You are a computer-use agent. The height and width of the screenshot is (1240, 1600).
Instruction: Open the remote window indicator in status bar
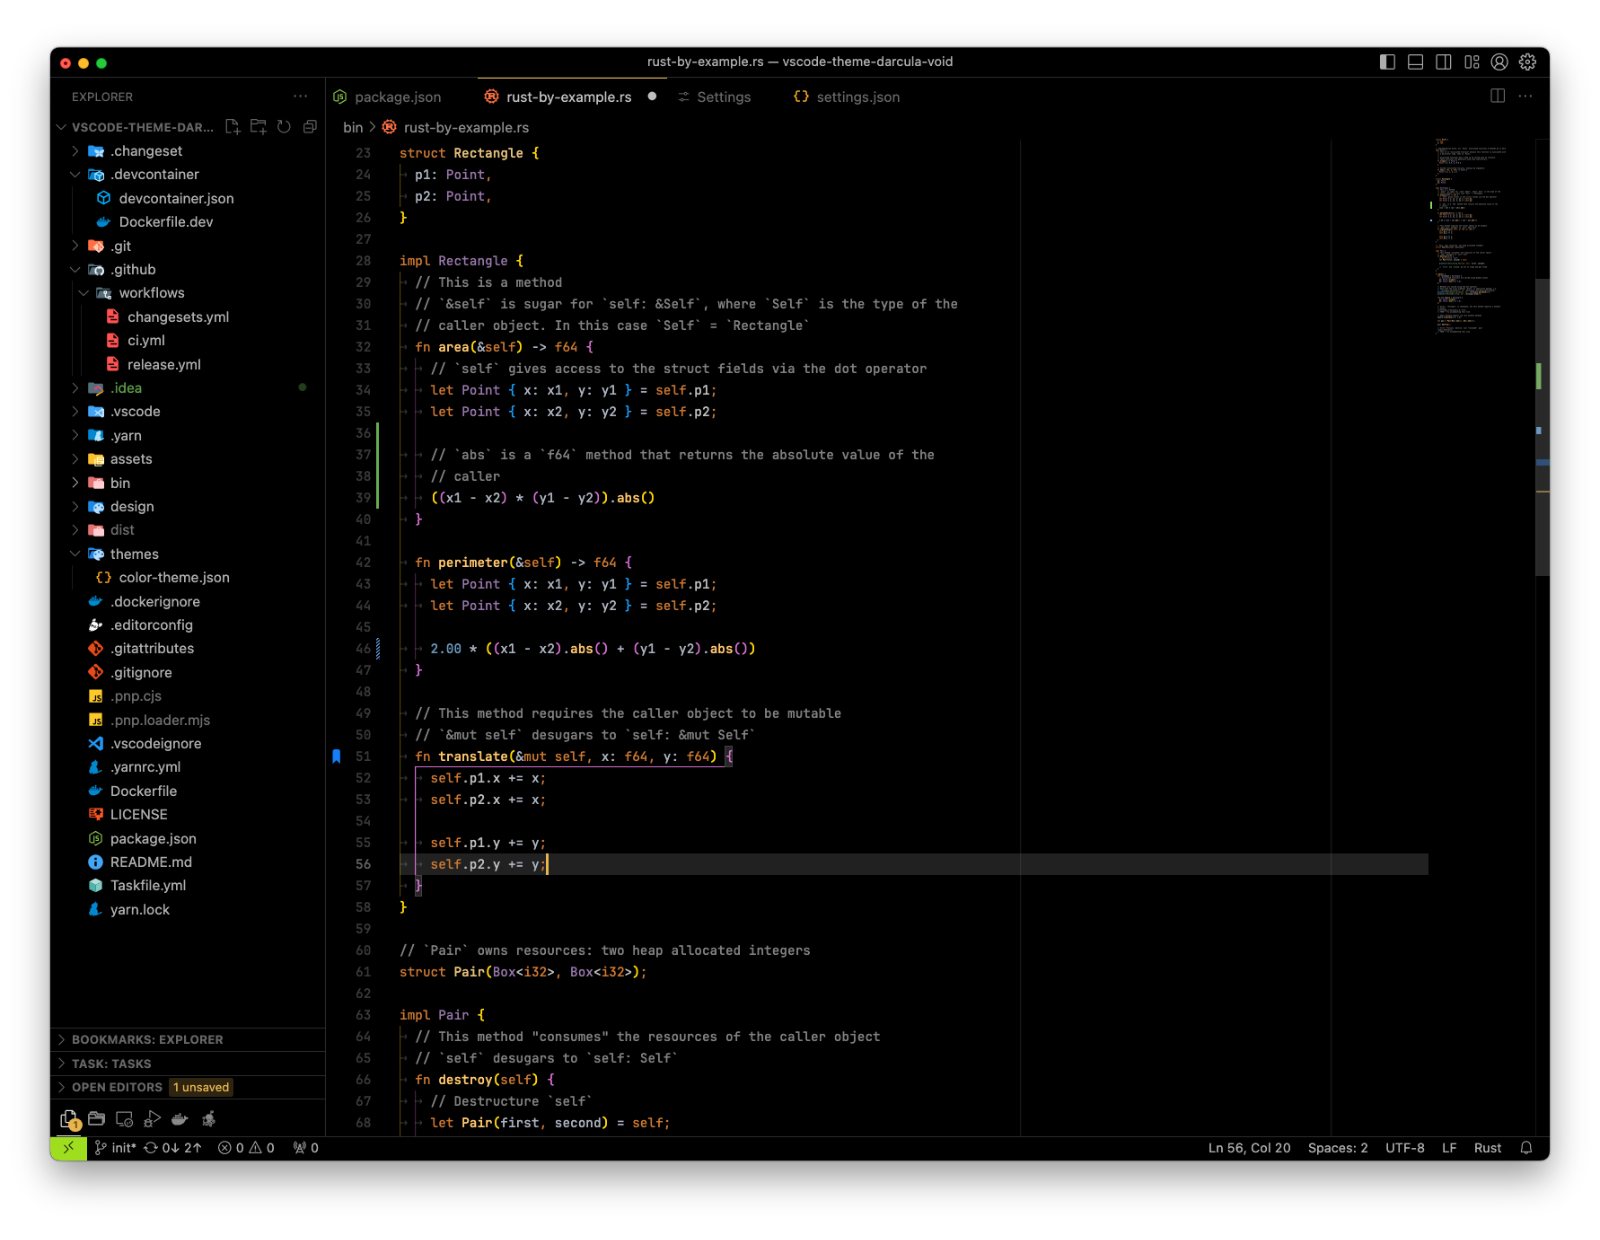pos(68,1148)
